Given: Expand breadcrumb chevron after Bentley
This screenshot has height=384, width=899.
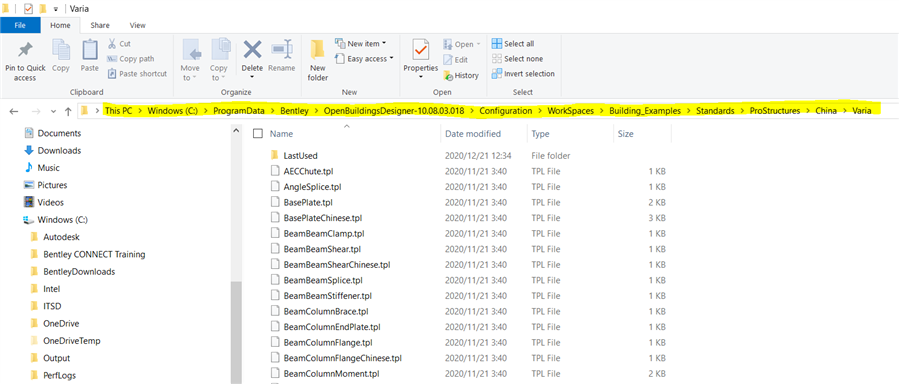Looking at the screenshot, I should [x=315, y=111].
